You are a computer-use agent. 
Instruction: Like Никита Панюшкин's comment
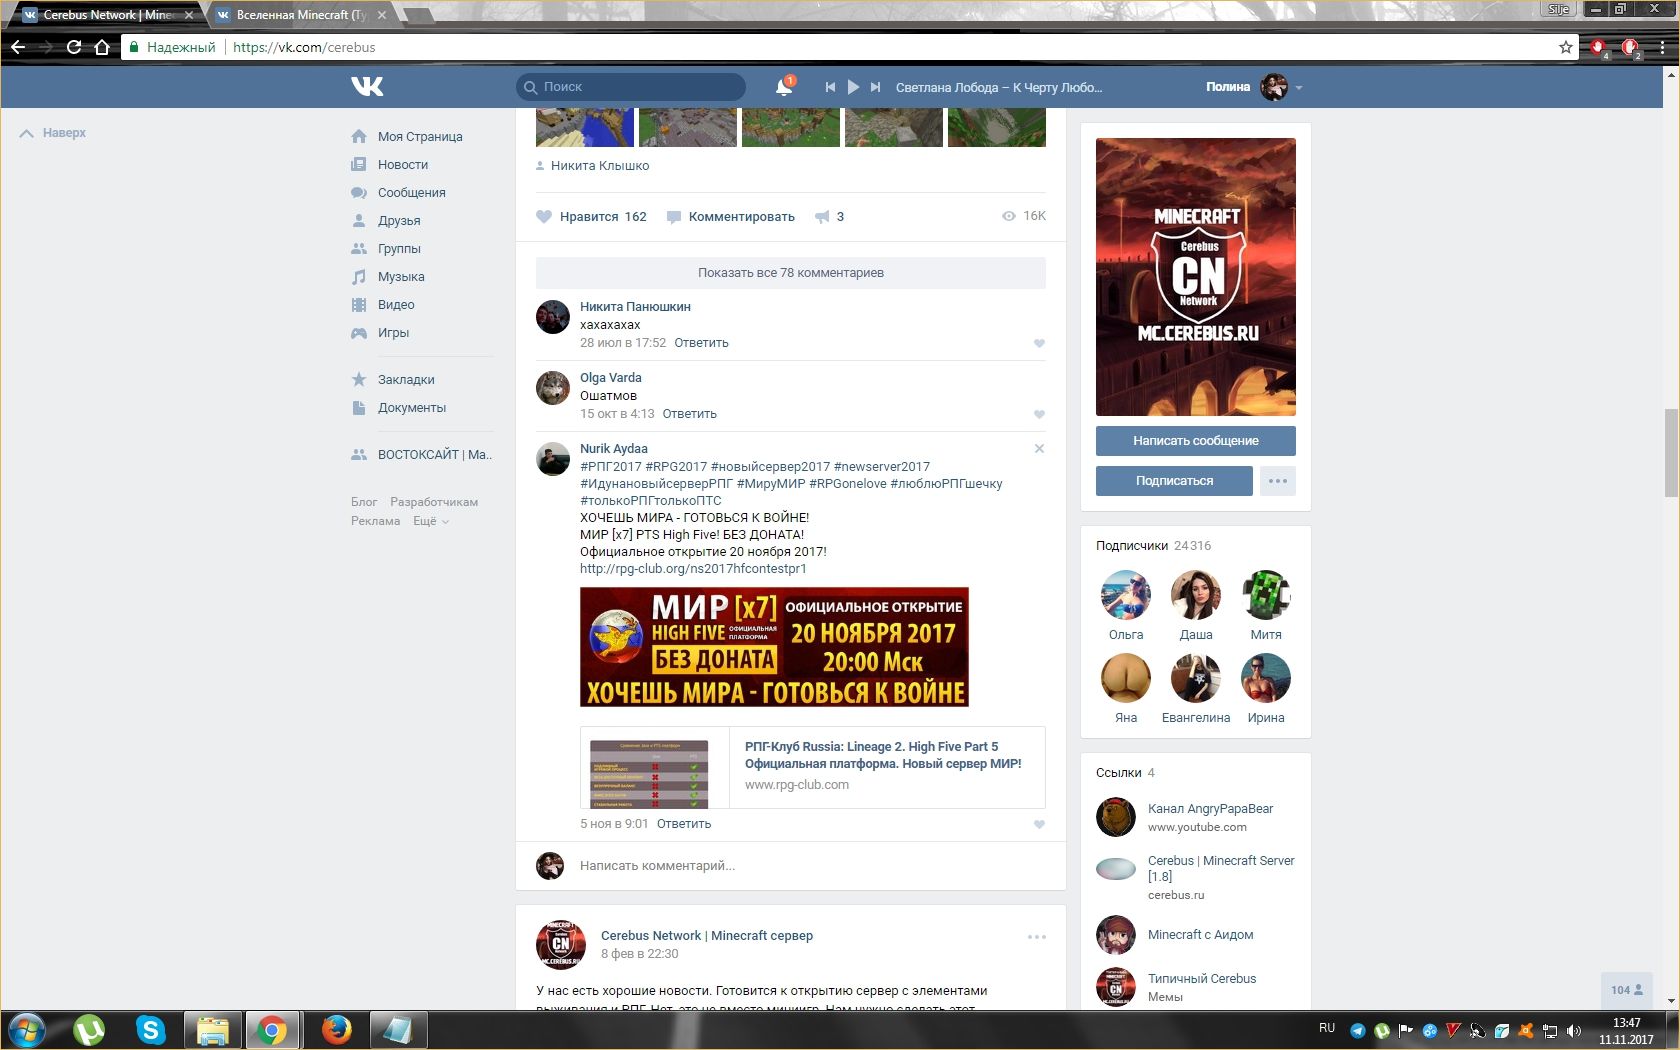point(1039,343)
